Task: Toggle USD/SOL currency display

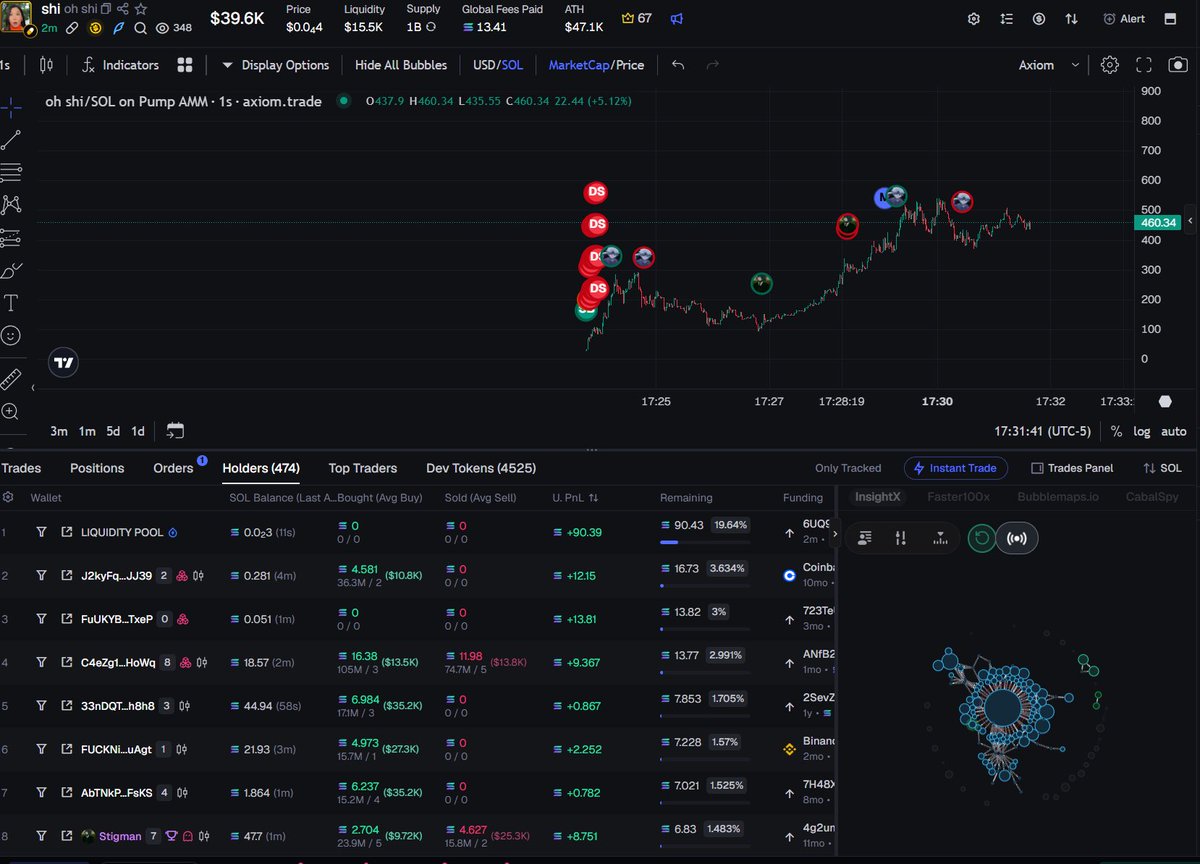Action: 498,65
